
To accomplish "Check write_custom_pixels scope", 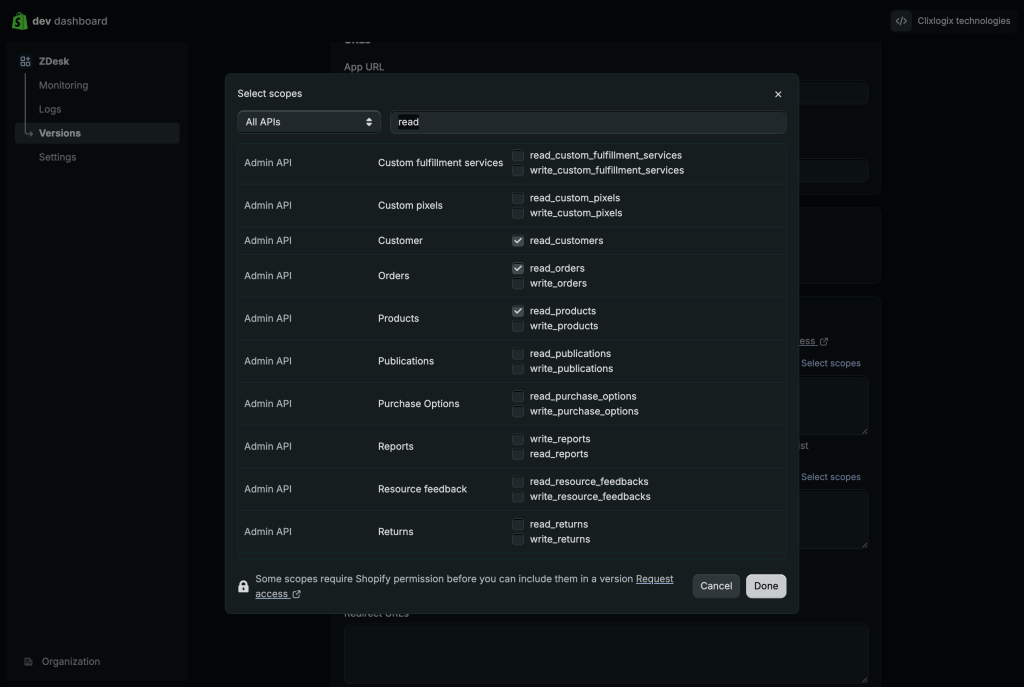I will [x=518, y=213].
